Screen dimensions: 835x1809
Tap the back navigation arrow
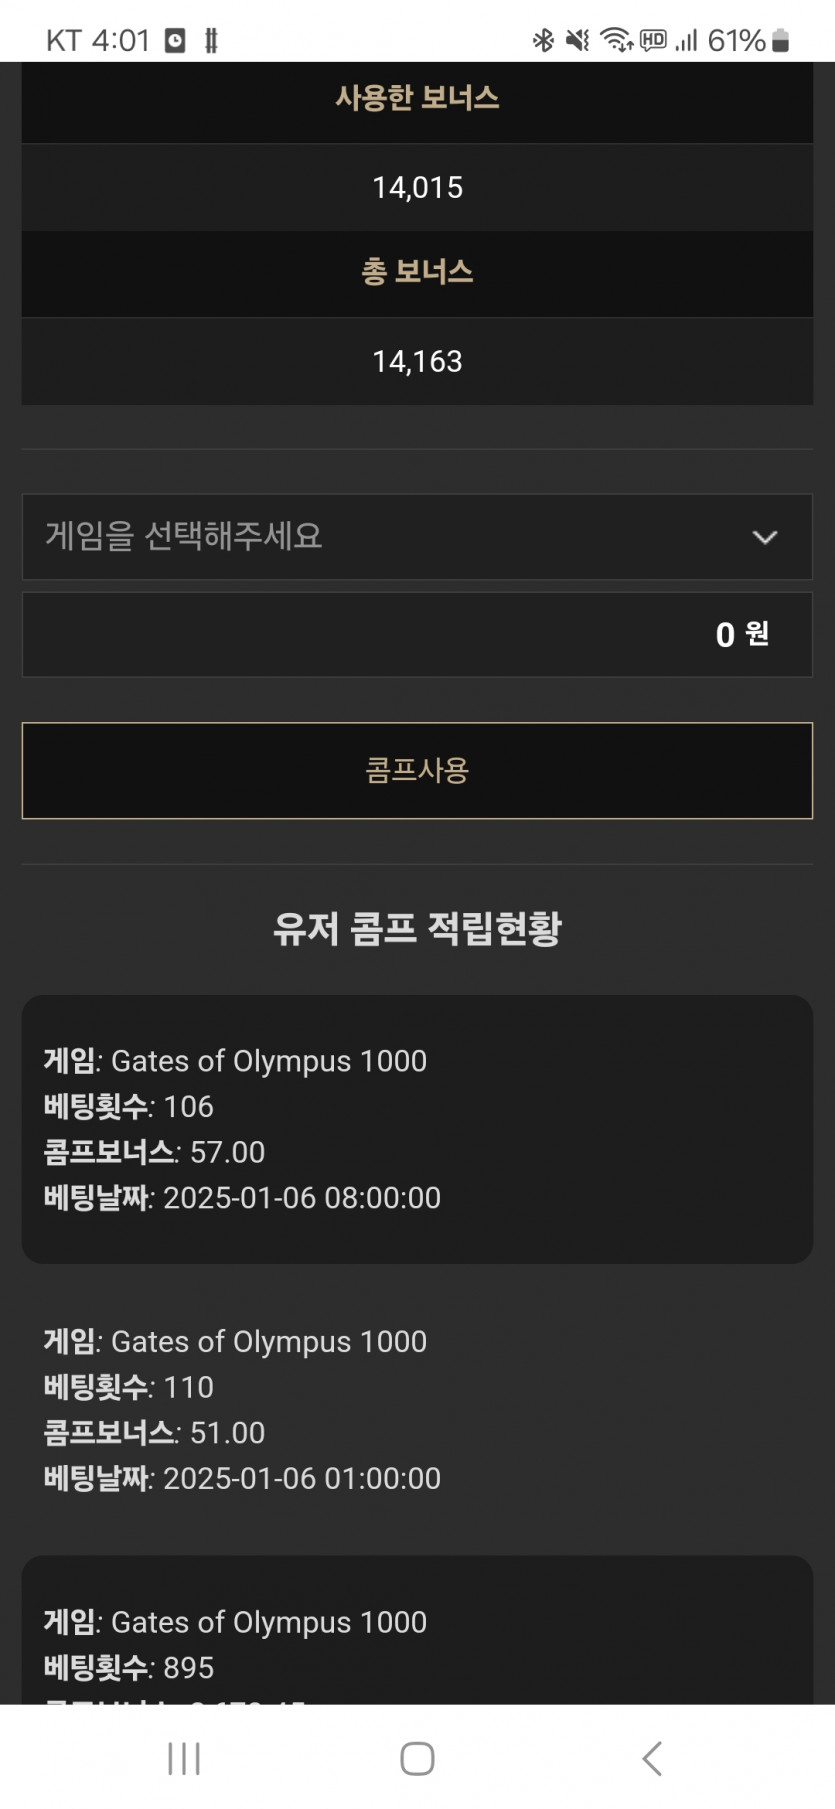[x=652, y=1758]
